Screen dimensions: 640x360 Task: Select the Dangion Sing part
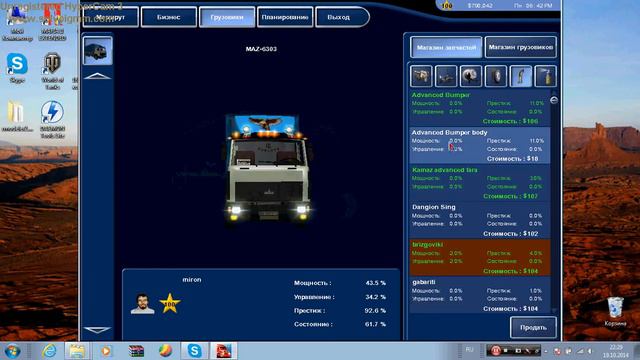coord(480,221)
